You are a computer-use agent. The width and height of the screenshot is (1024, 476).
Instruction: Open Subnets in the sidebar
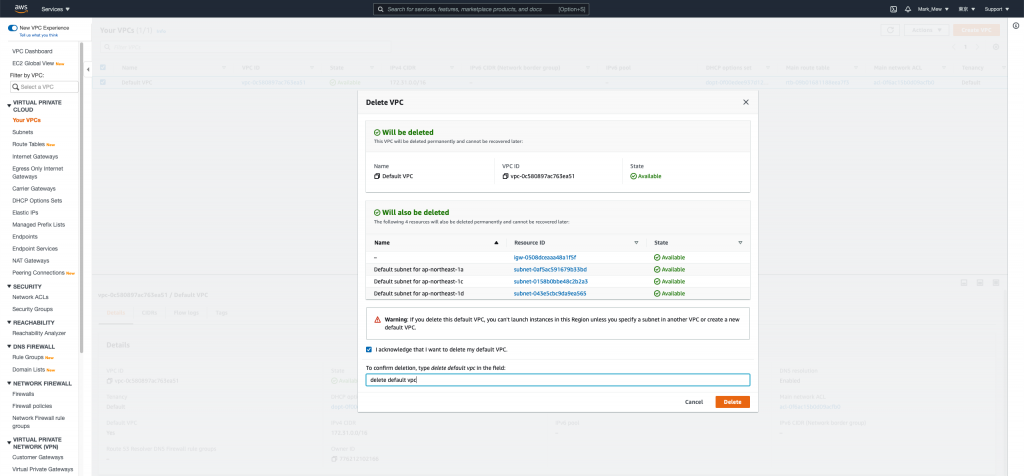click(23, 132)
